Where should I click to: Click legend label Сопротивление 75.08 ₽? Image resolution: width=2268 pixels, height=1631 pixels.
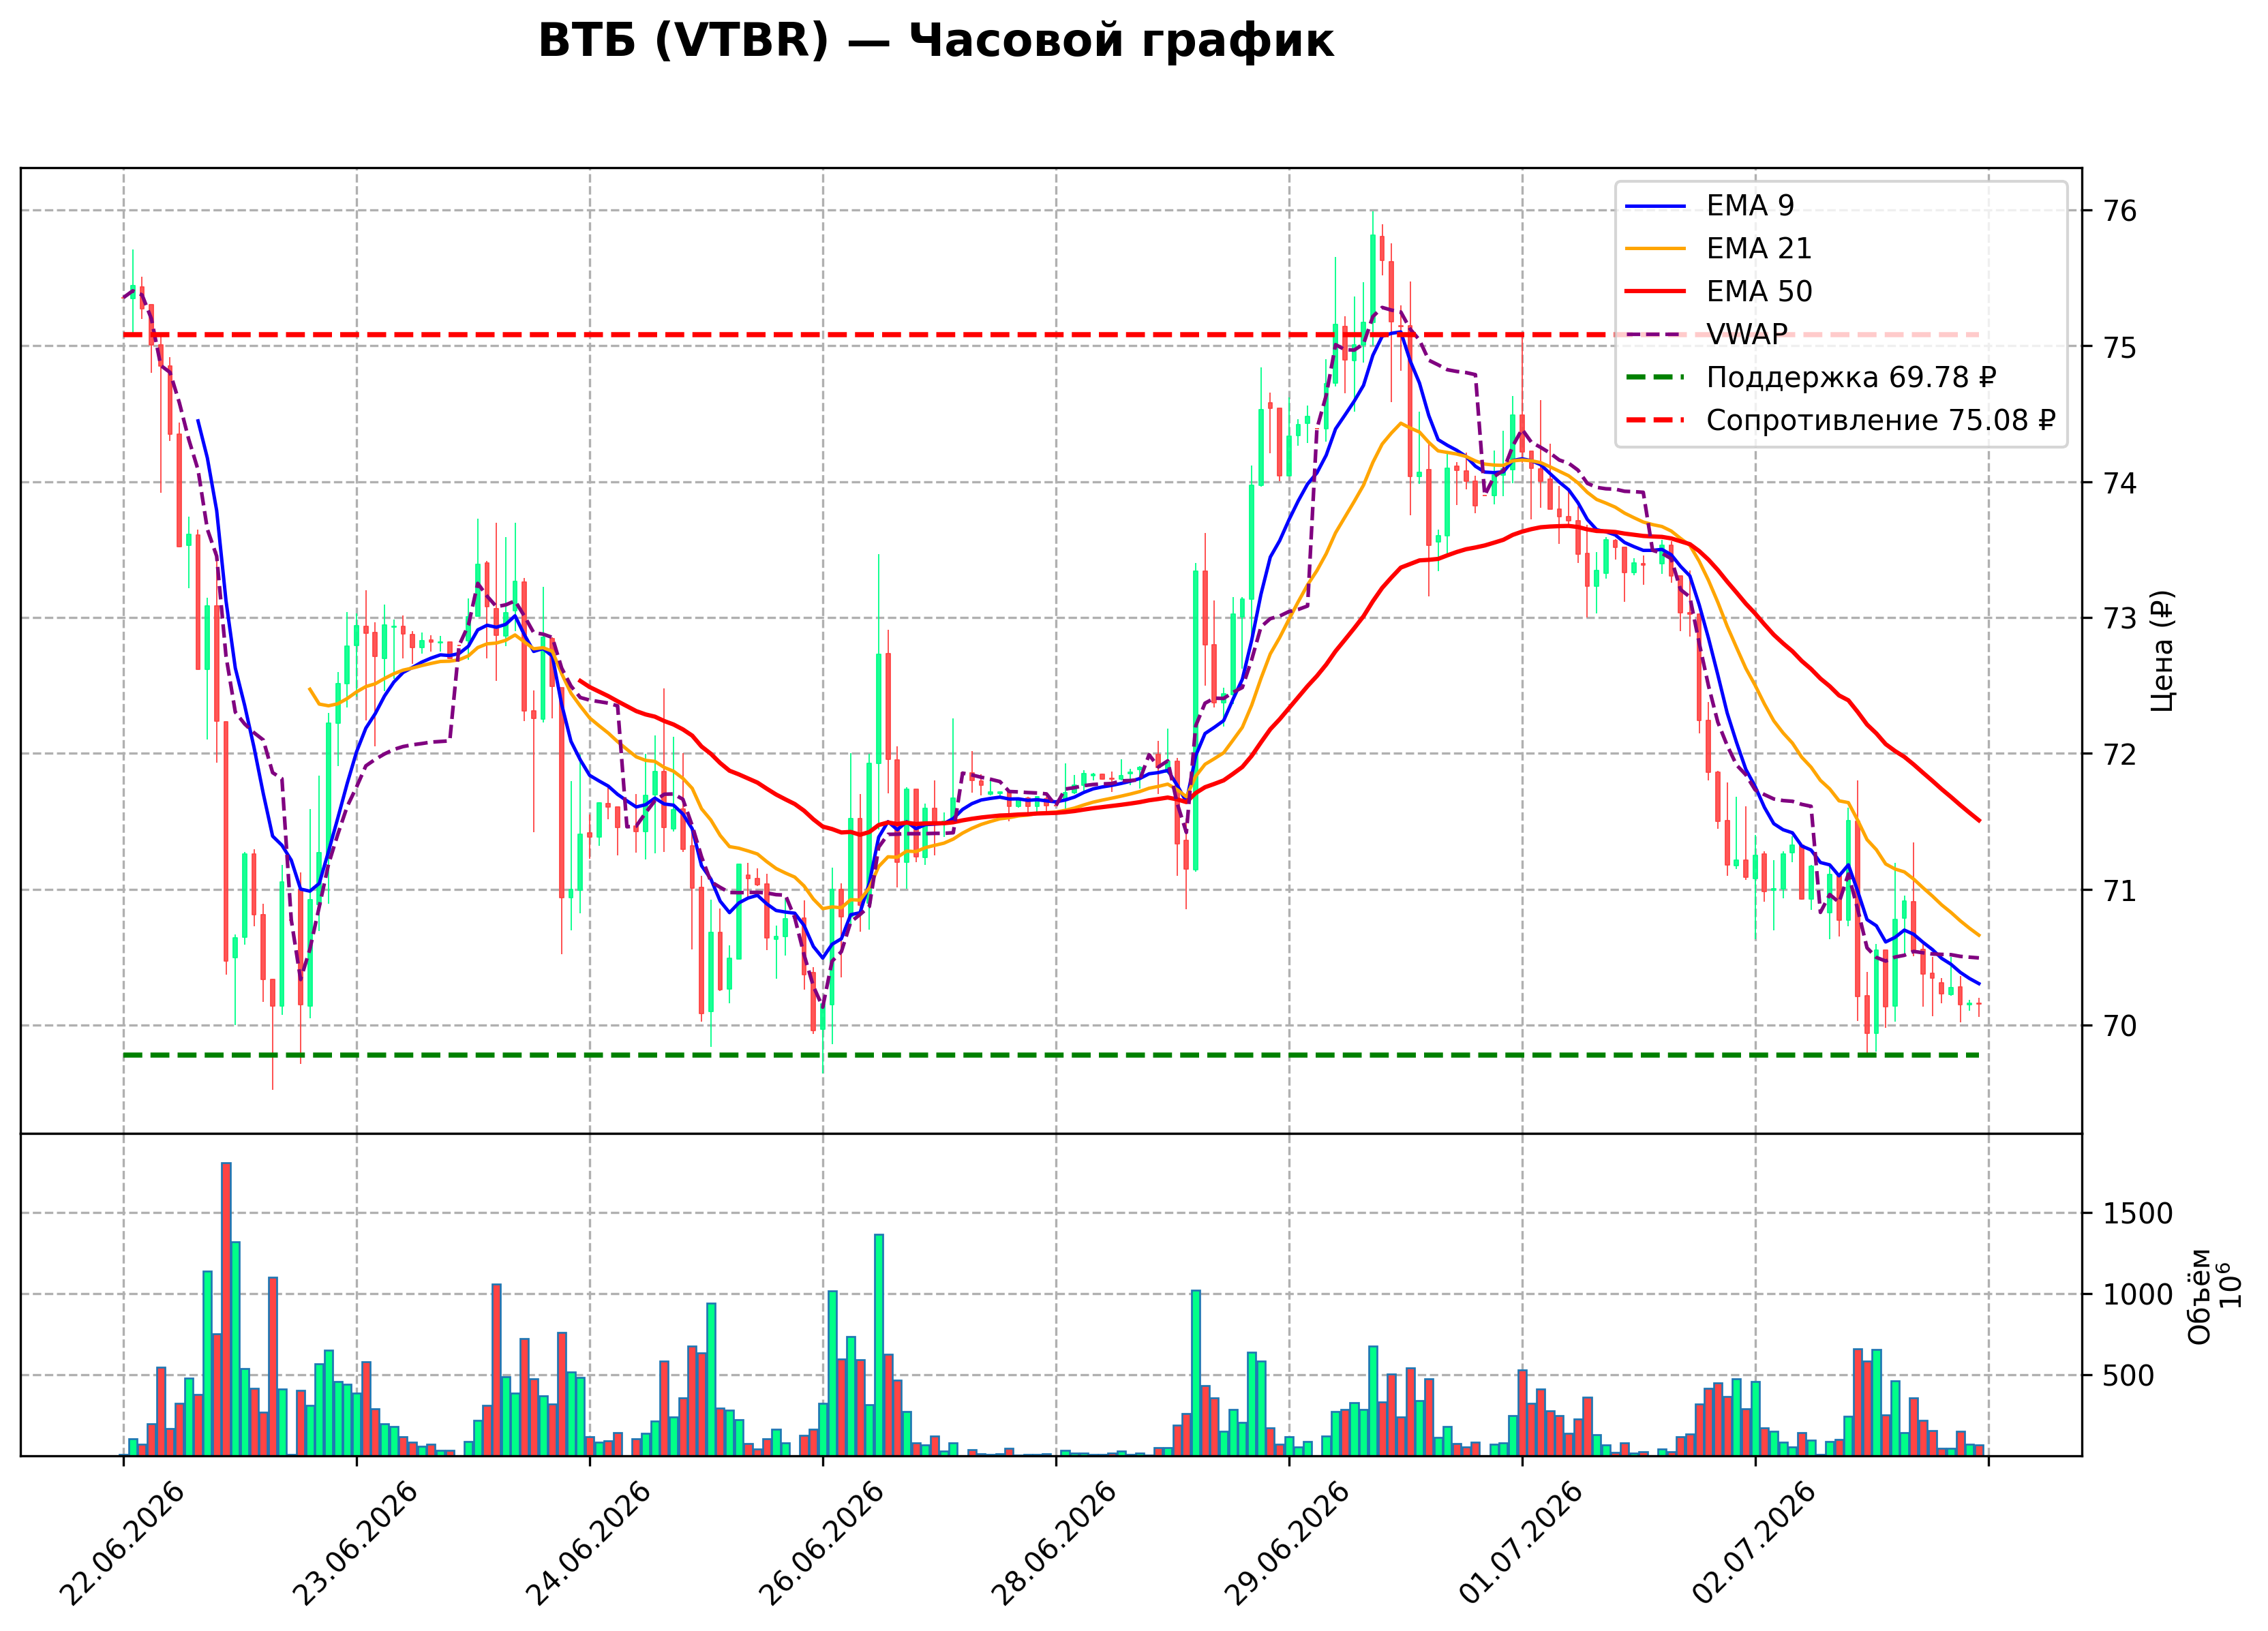1880,420
